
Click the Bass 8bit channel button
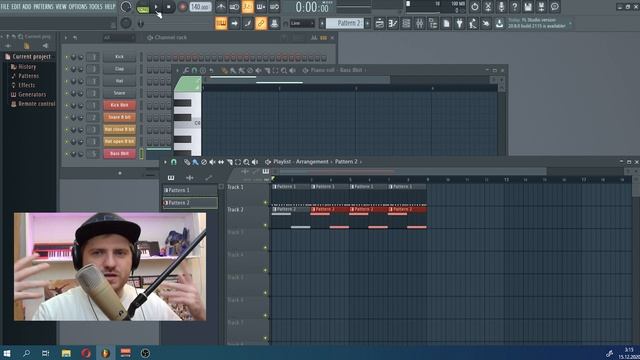pos(119,153)
